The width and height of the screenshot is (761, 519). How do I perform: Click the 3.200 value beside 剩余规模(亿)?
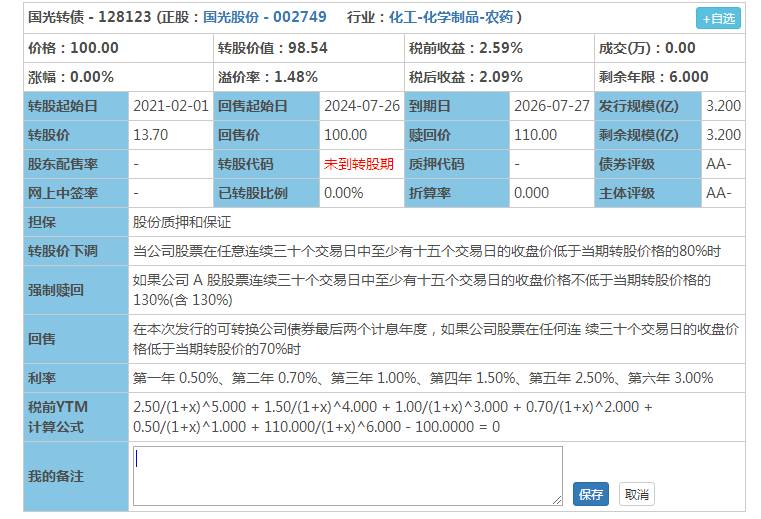coord(723,135)
